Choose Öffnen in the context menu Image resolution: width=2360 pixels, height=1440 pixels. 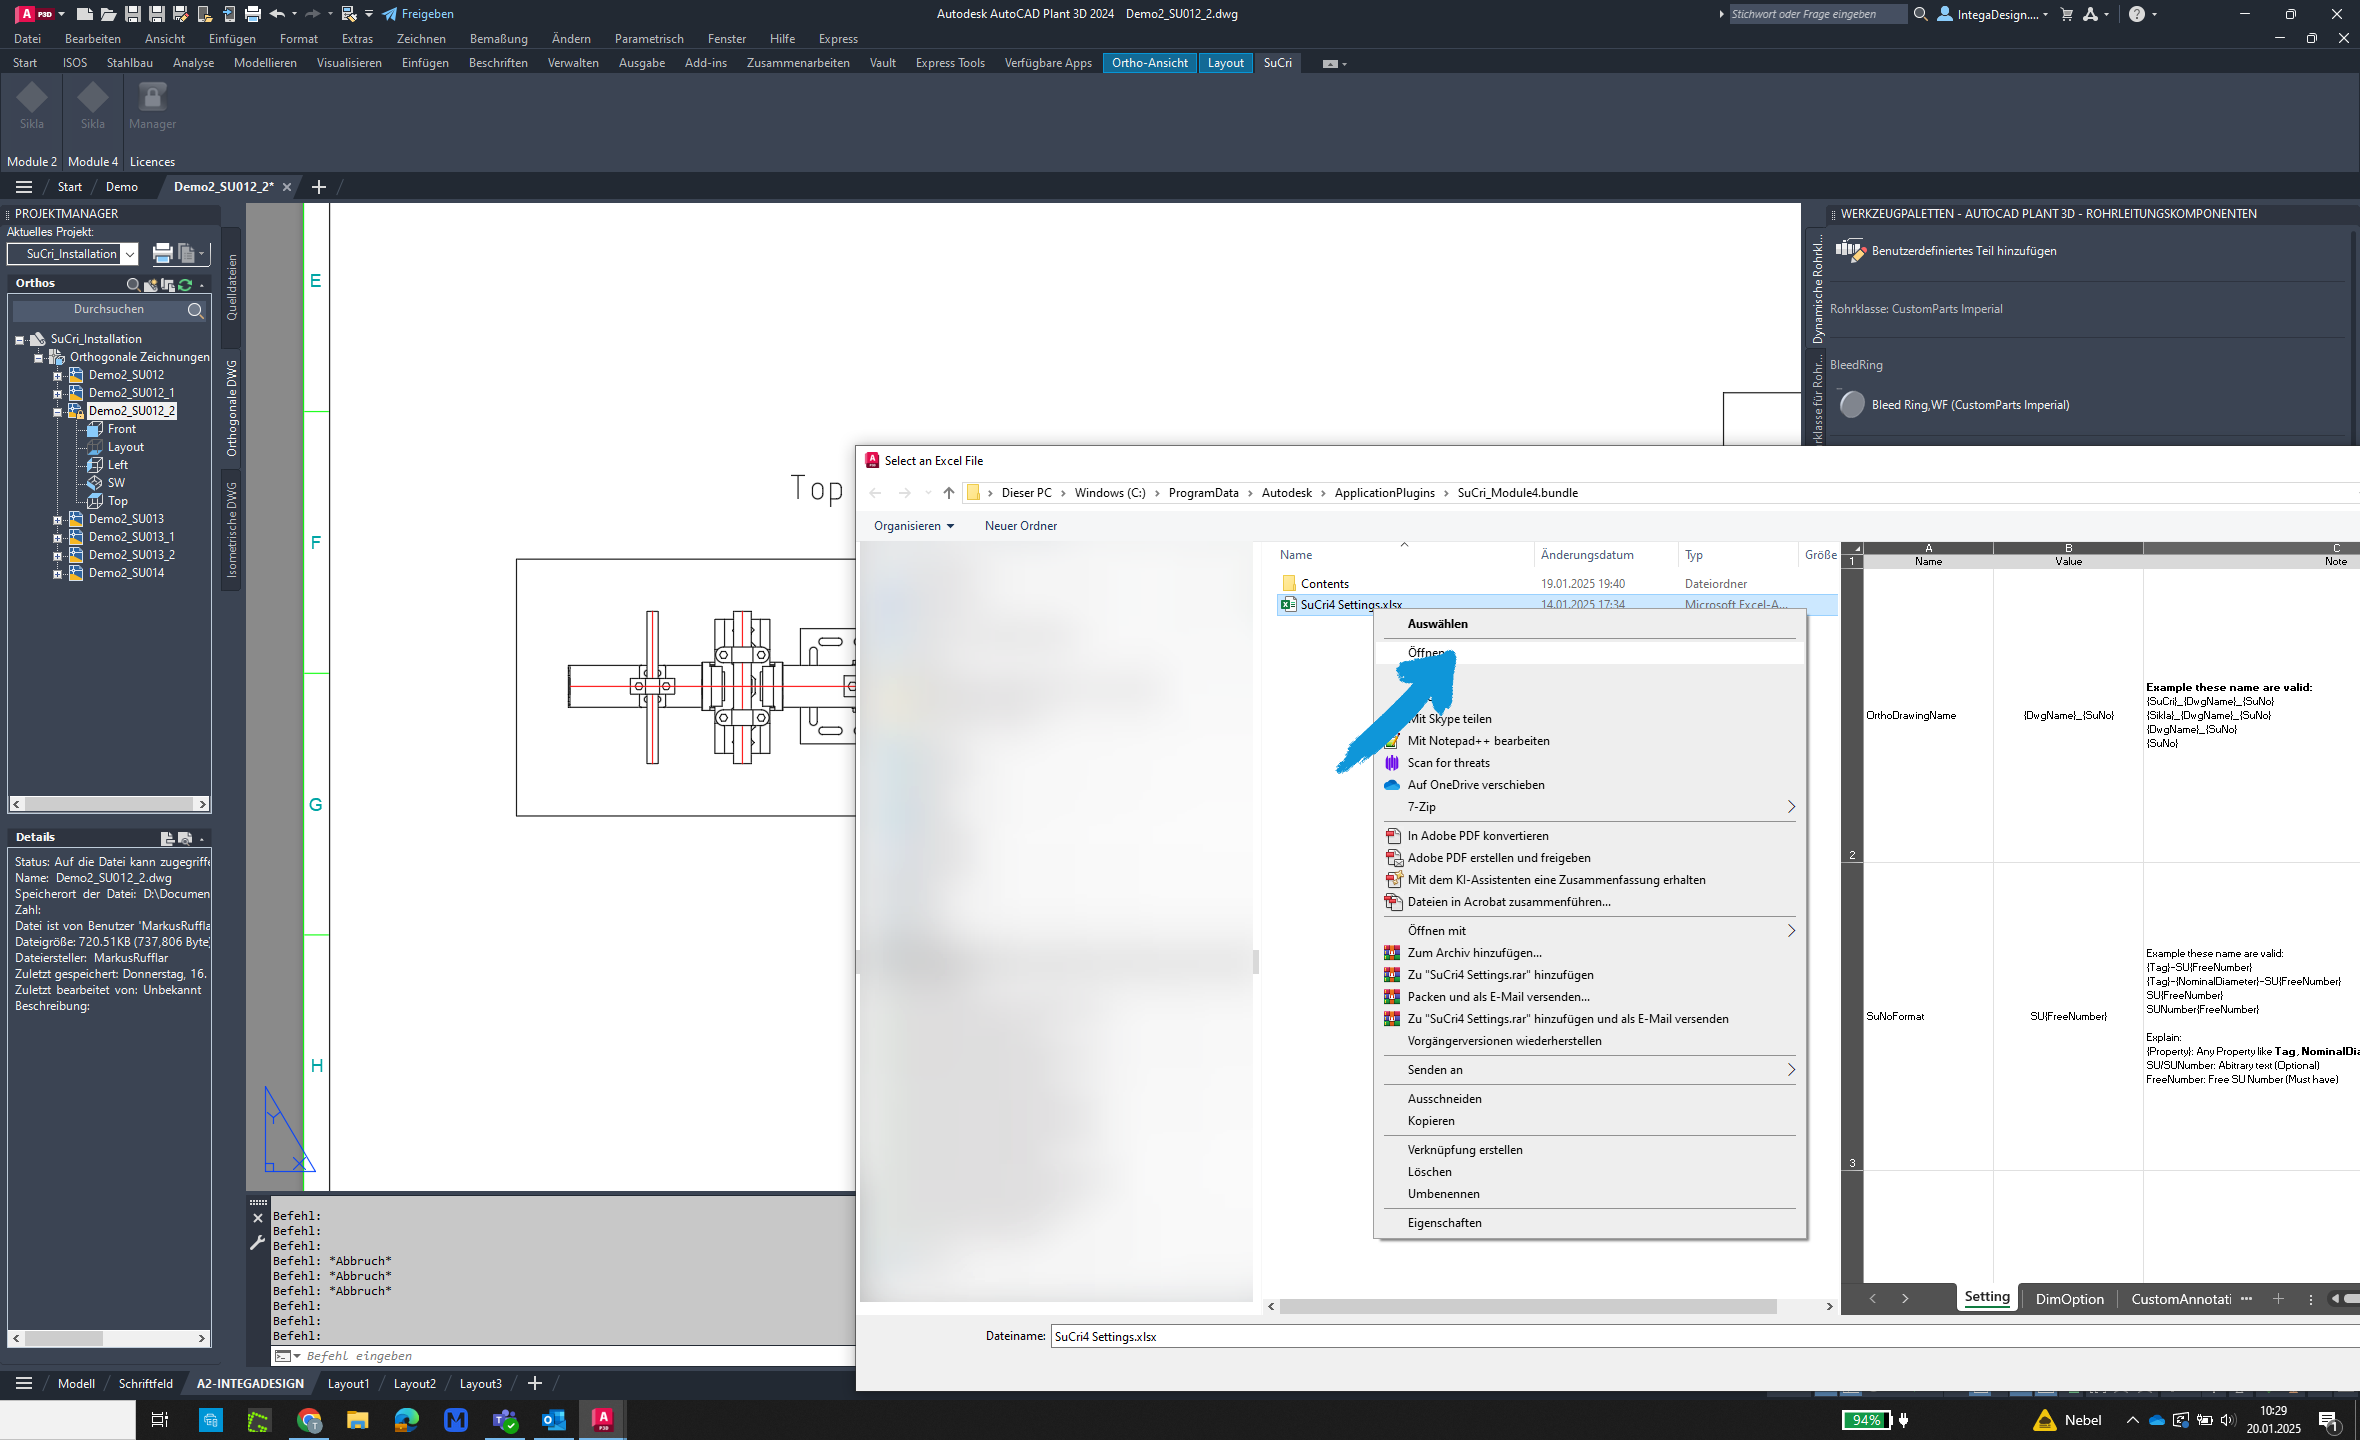[x=1589, y=653]
